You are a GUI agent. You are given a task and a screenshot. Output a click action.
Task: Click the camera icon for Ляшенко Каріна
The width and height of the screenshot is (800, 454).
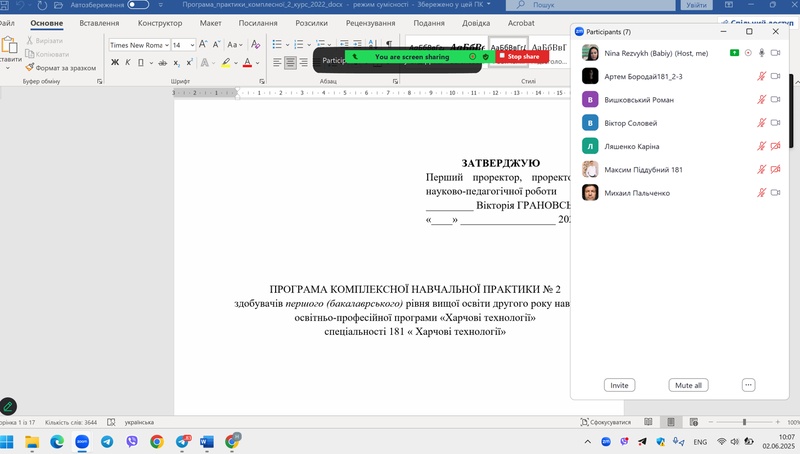tap(775, 146)
